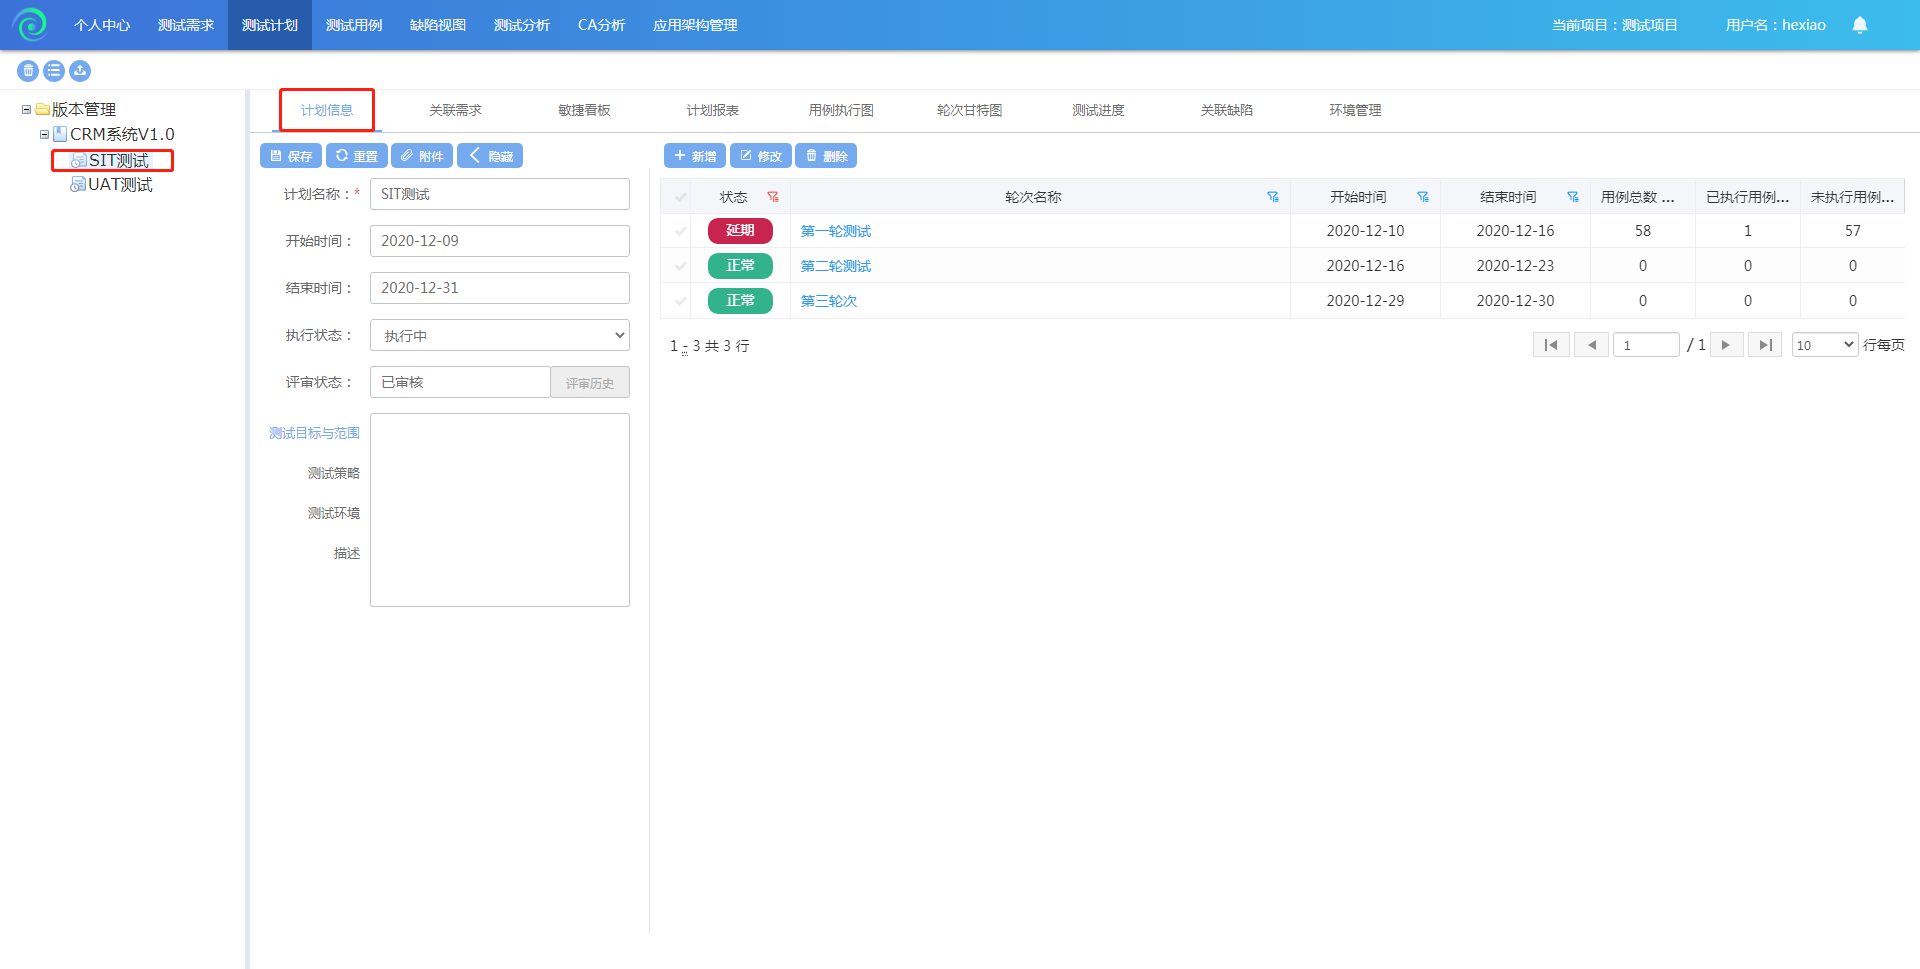Select the 测试策略 section label

(x=334, y=473)
